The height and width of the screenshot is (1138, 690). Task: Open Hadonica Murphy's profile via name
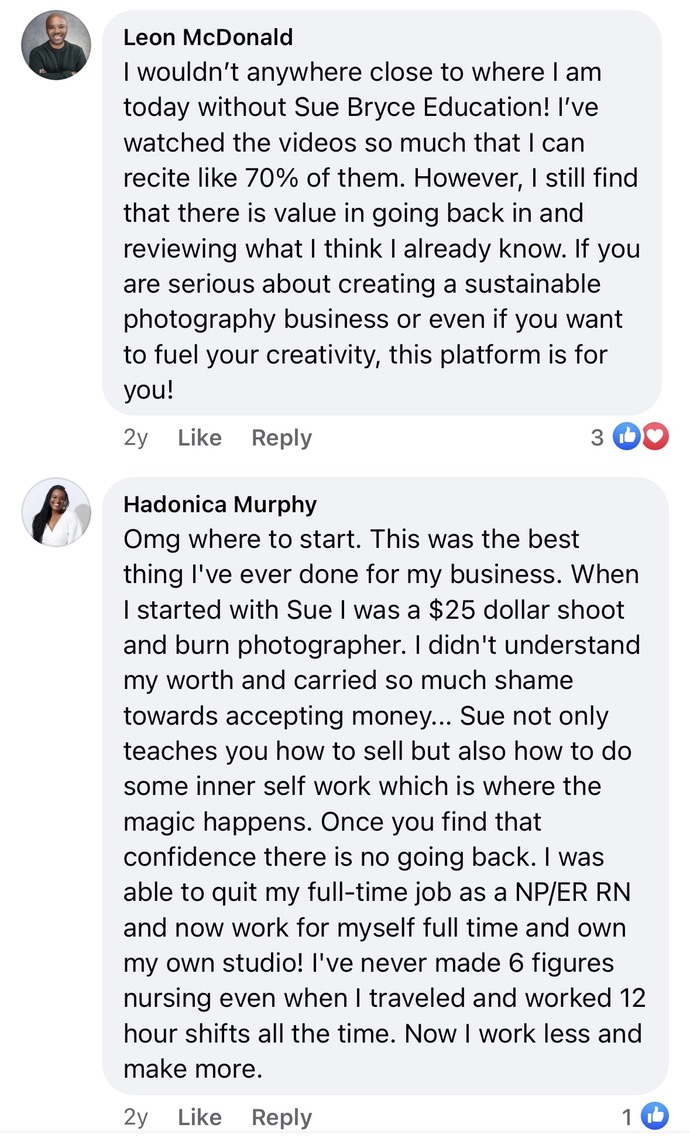219,503
